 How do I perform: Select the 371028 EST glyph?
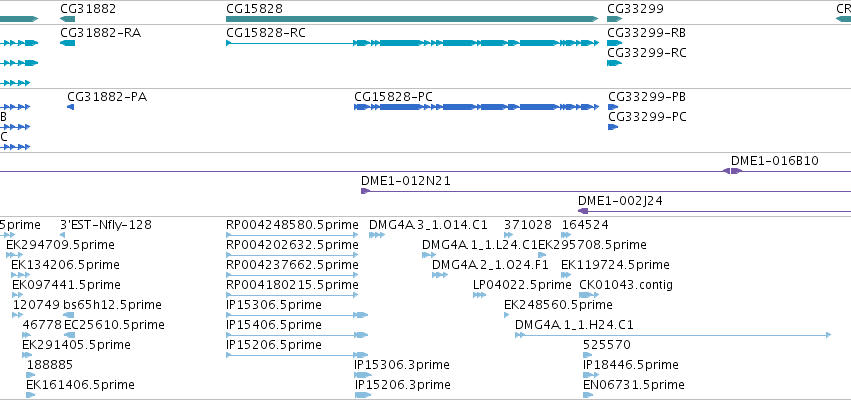click(x=509, y=235)
